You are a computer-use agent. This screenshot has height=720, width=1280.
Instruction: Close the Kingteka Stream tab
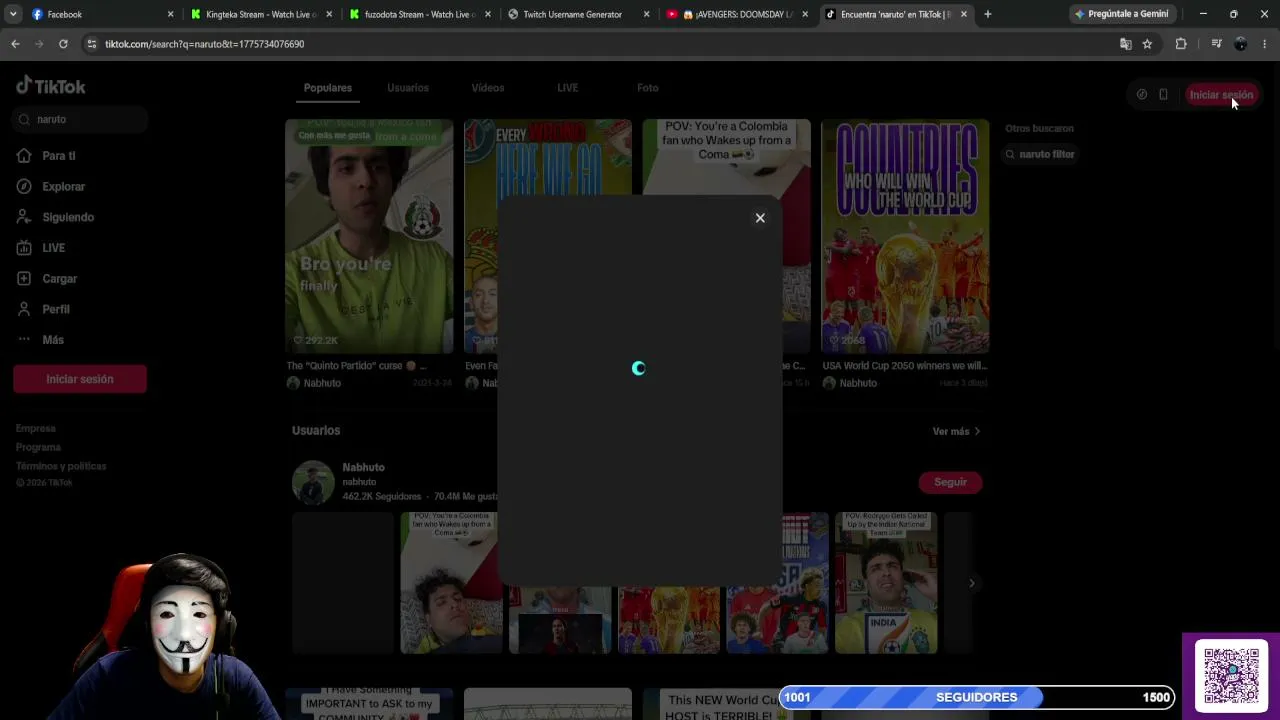pyautogui.click(x=329, y=14)
